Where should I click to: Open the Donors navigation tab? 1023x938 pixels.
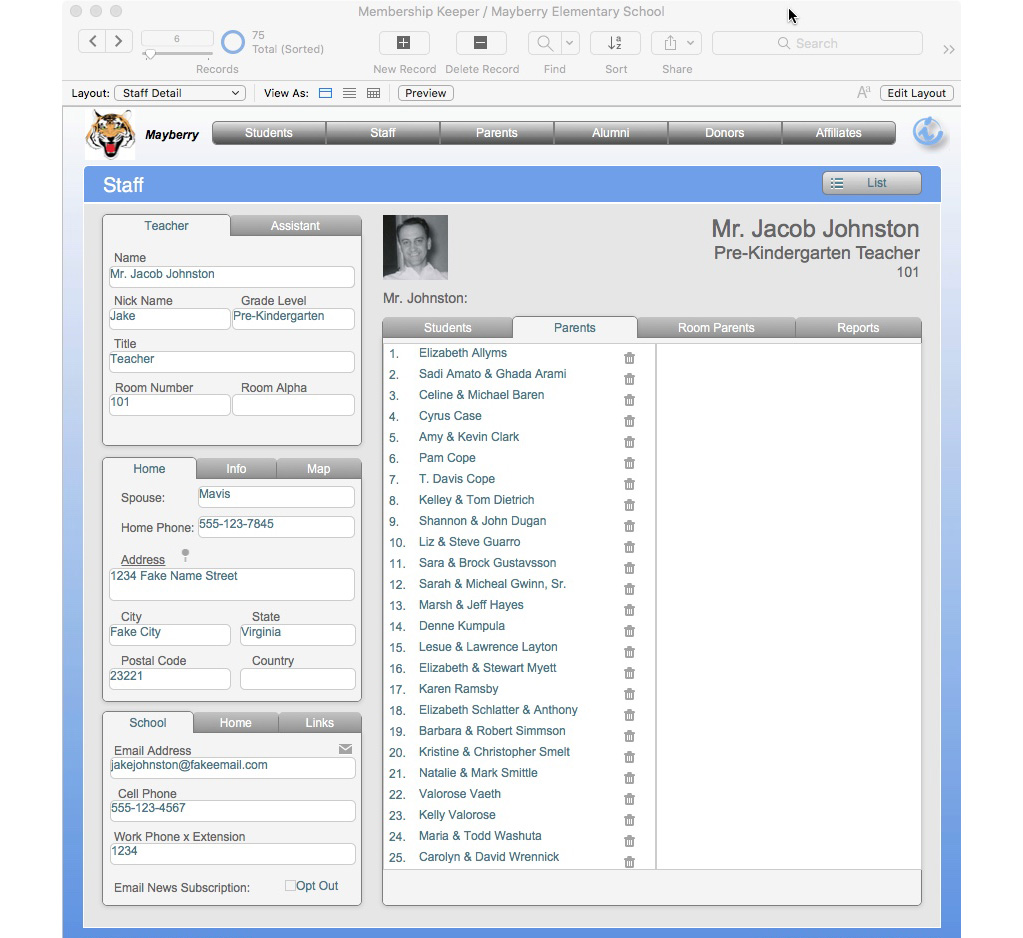coord(724,133)
